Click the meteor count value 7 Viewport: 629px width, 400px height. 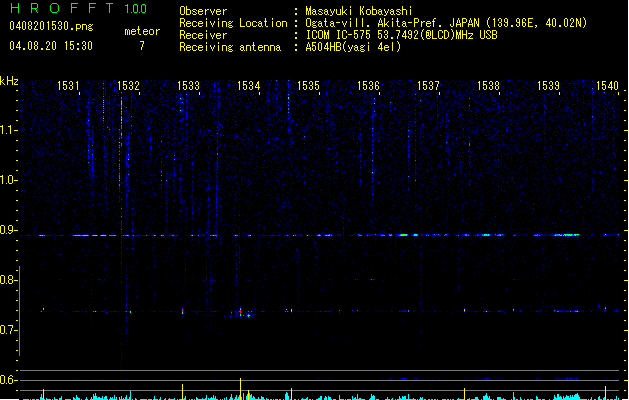pyautogui.click(x=142, y=46)
